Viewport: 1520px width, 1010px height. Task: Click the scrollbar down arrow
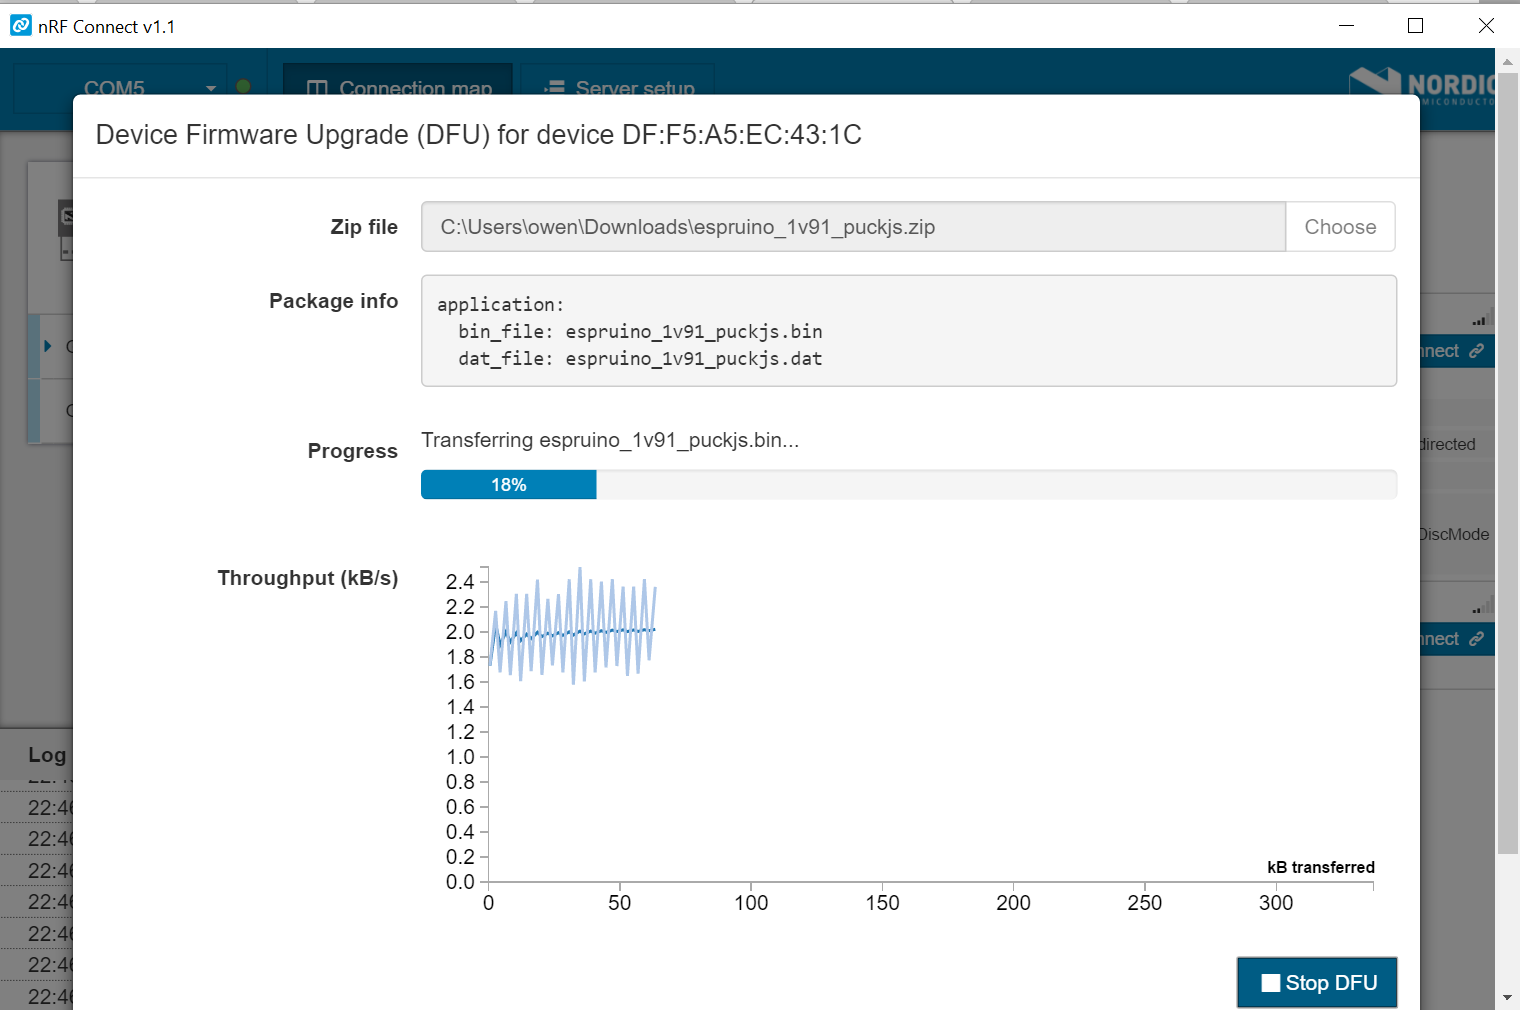(1507, 998)
